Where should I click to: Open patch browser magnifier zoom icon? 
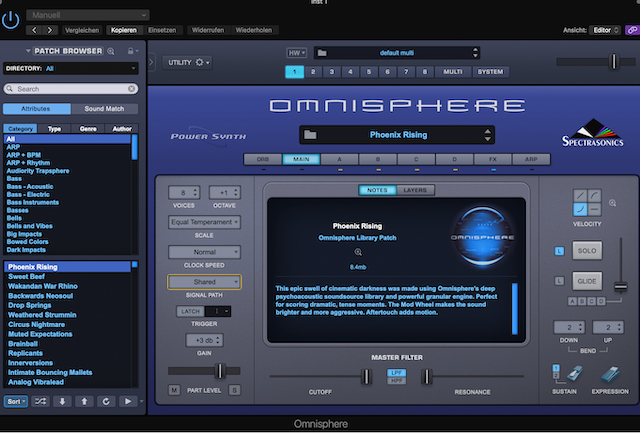[x=111, y=51]
